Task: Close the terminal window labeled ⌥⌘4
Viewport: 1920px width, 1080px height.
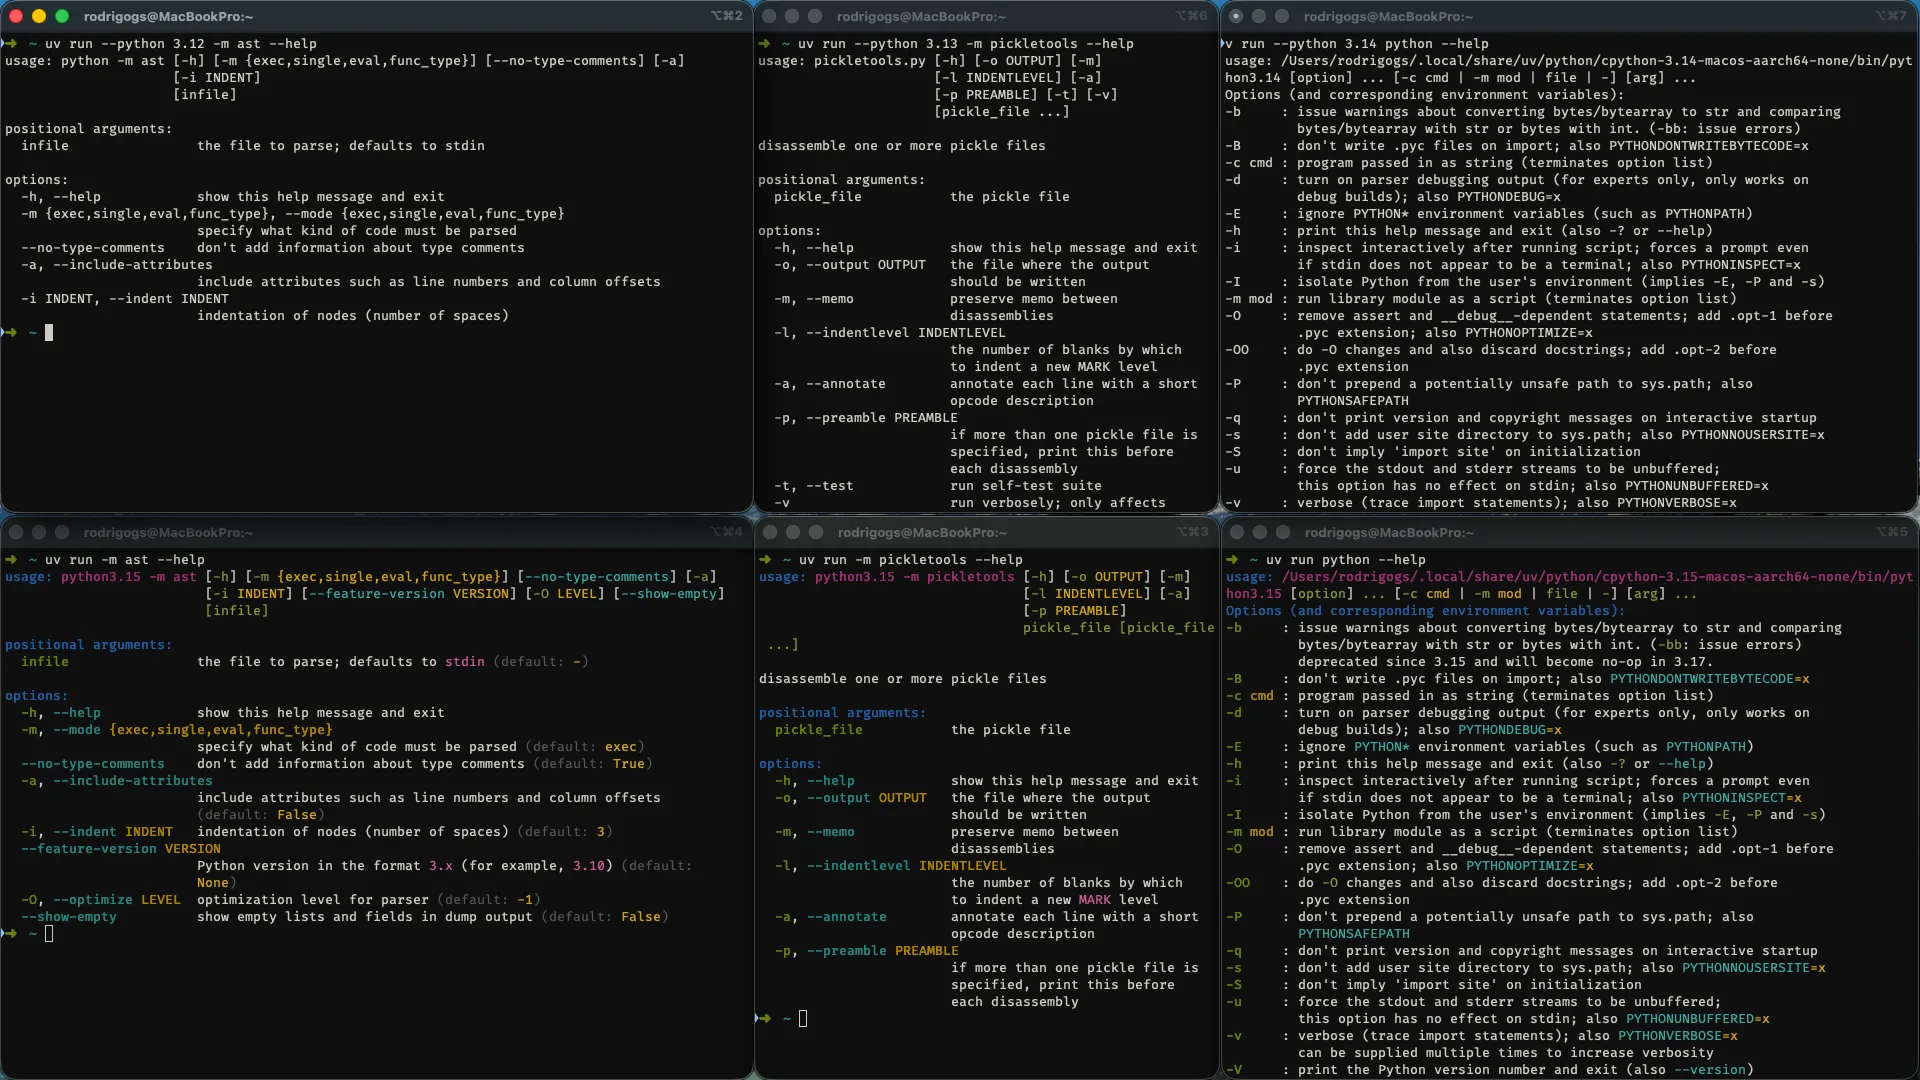Action: click(15, 532)
